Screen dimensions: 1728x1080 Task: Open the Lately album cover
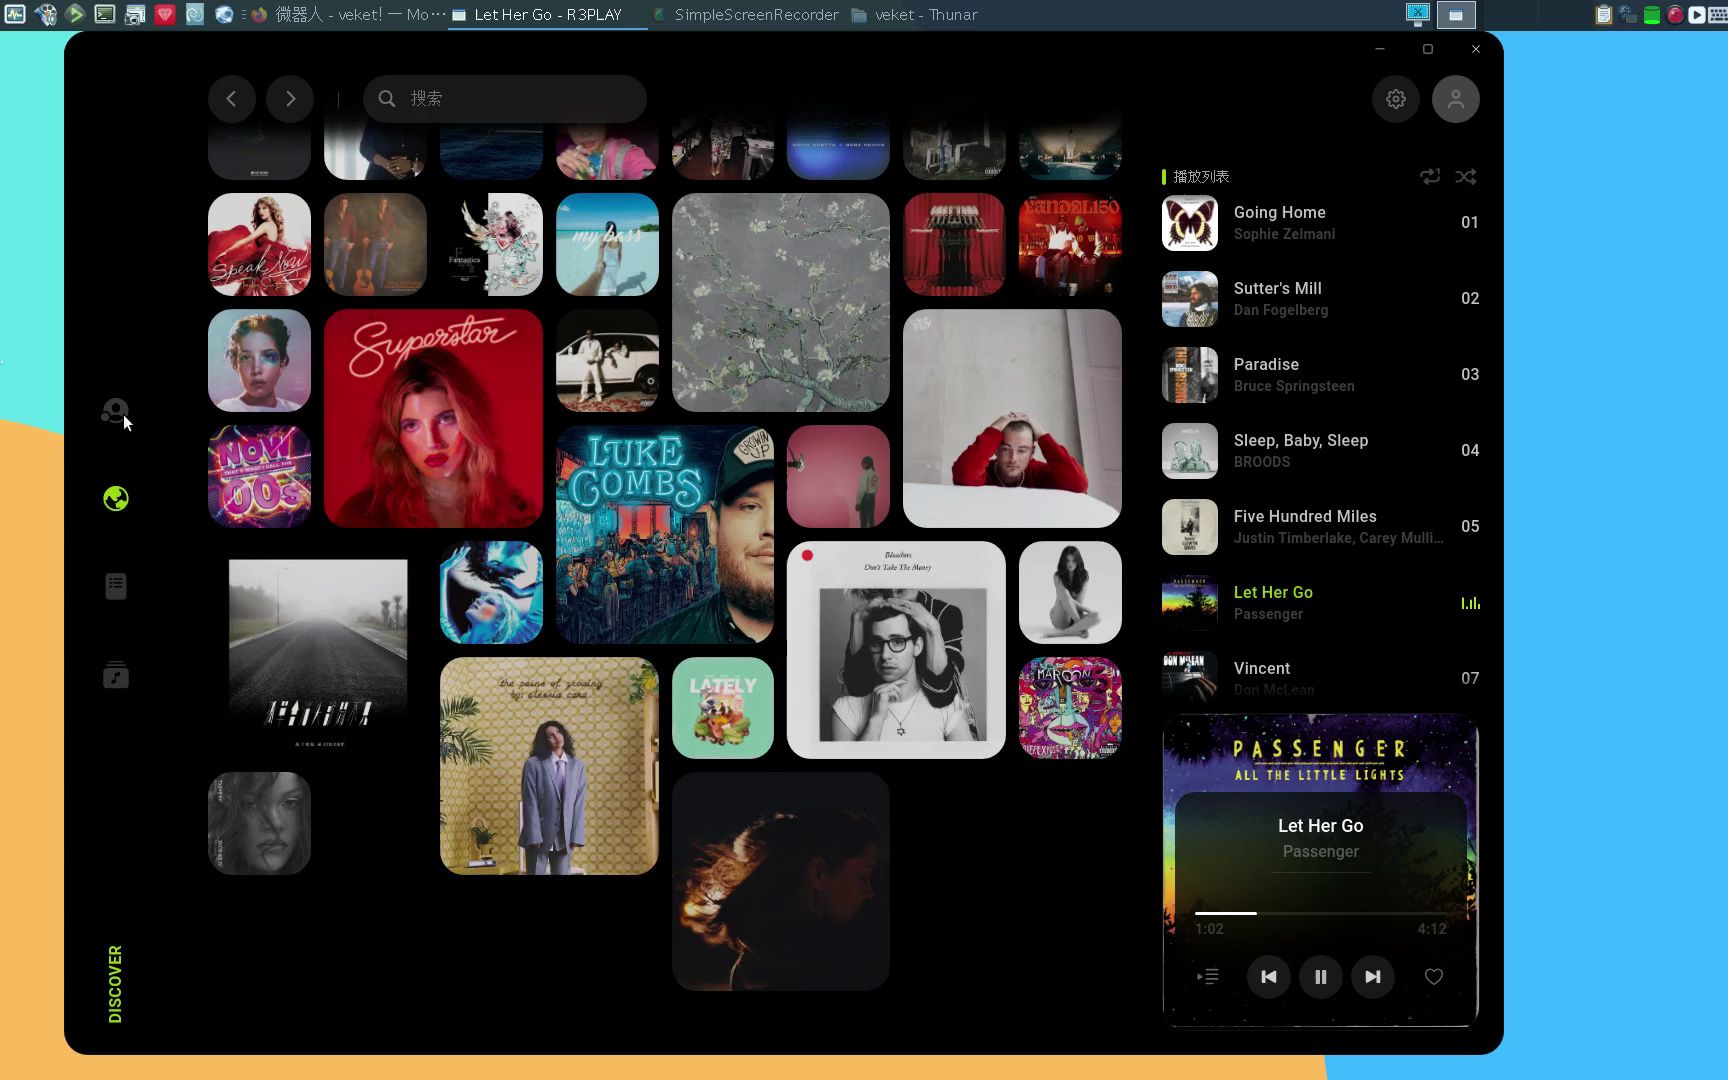coord(723,708)
